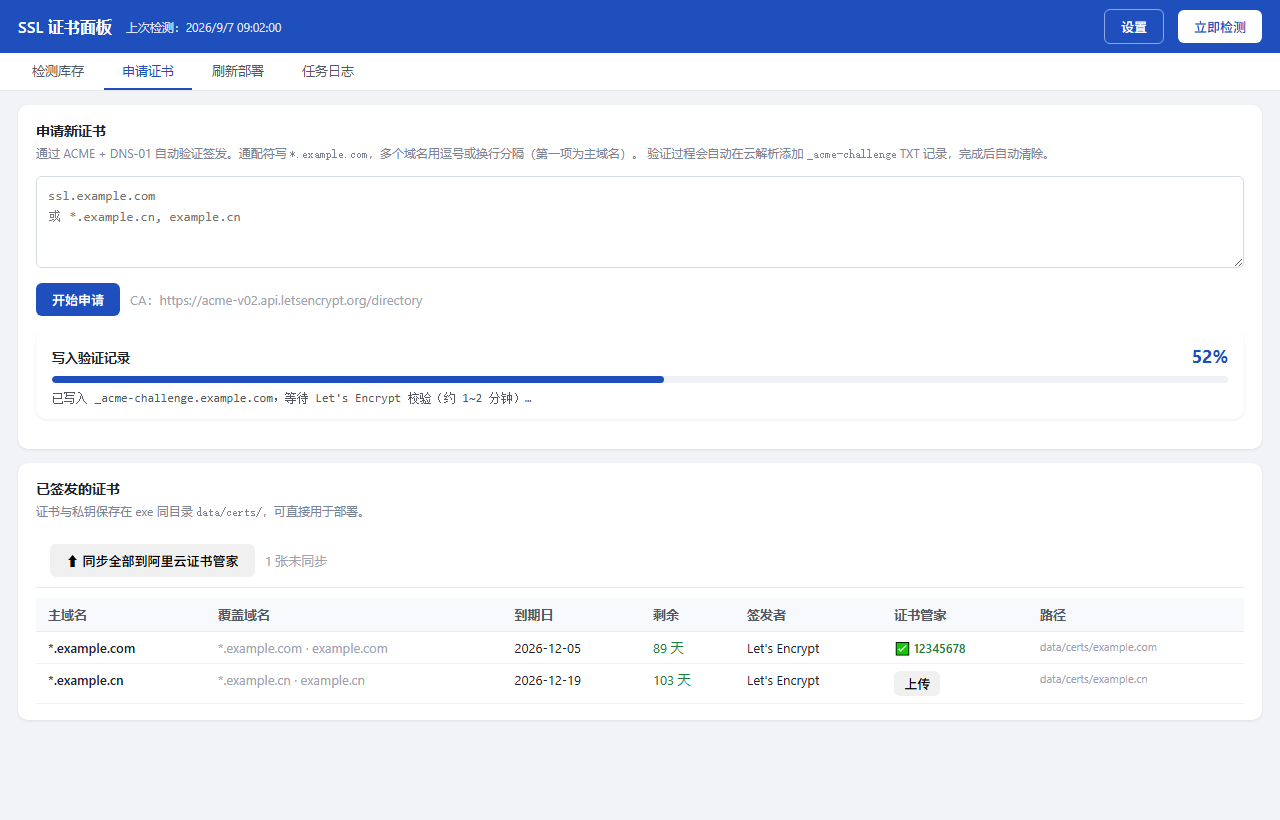Click path data/certs/example.com

[1098, 647]
